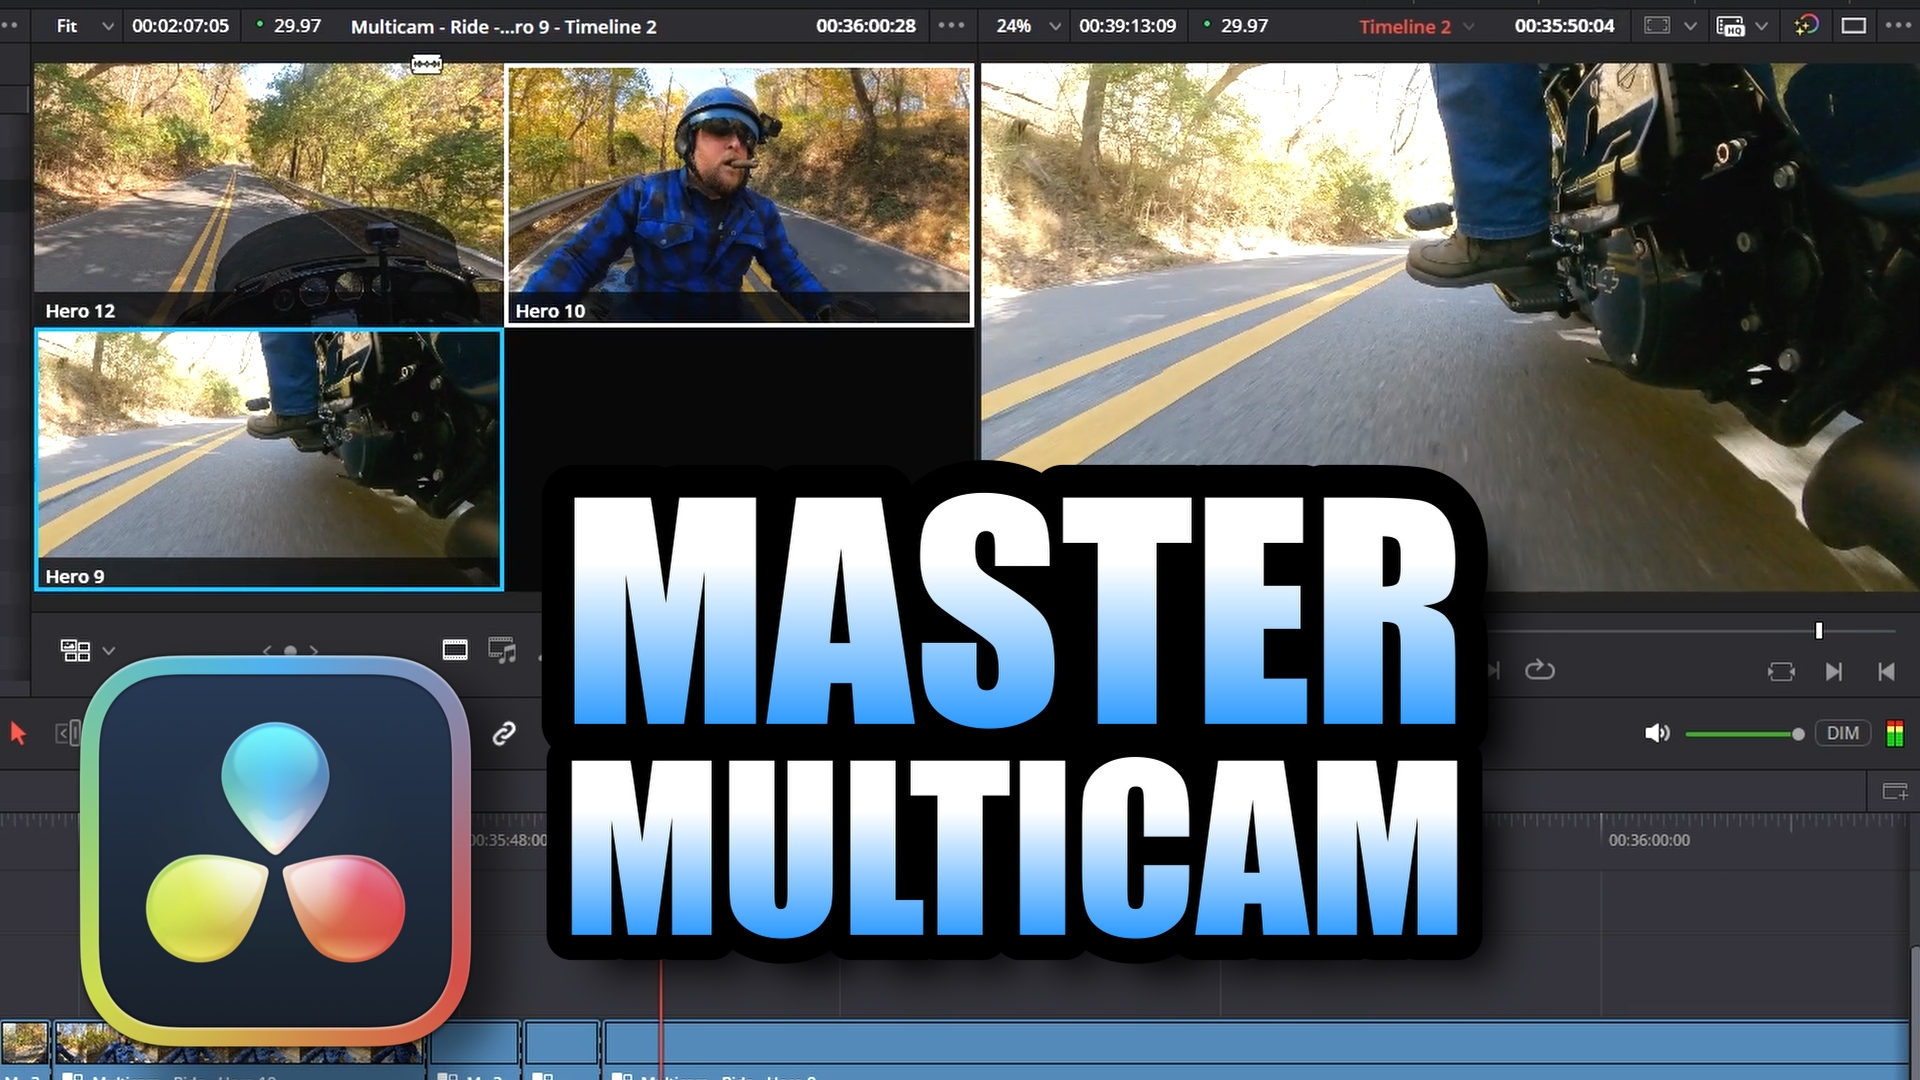Toggle the linked selection chain icon

(504, 734)
